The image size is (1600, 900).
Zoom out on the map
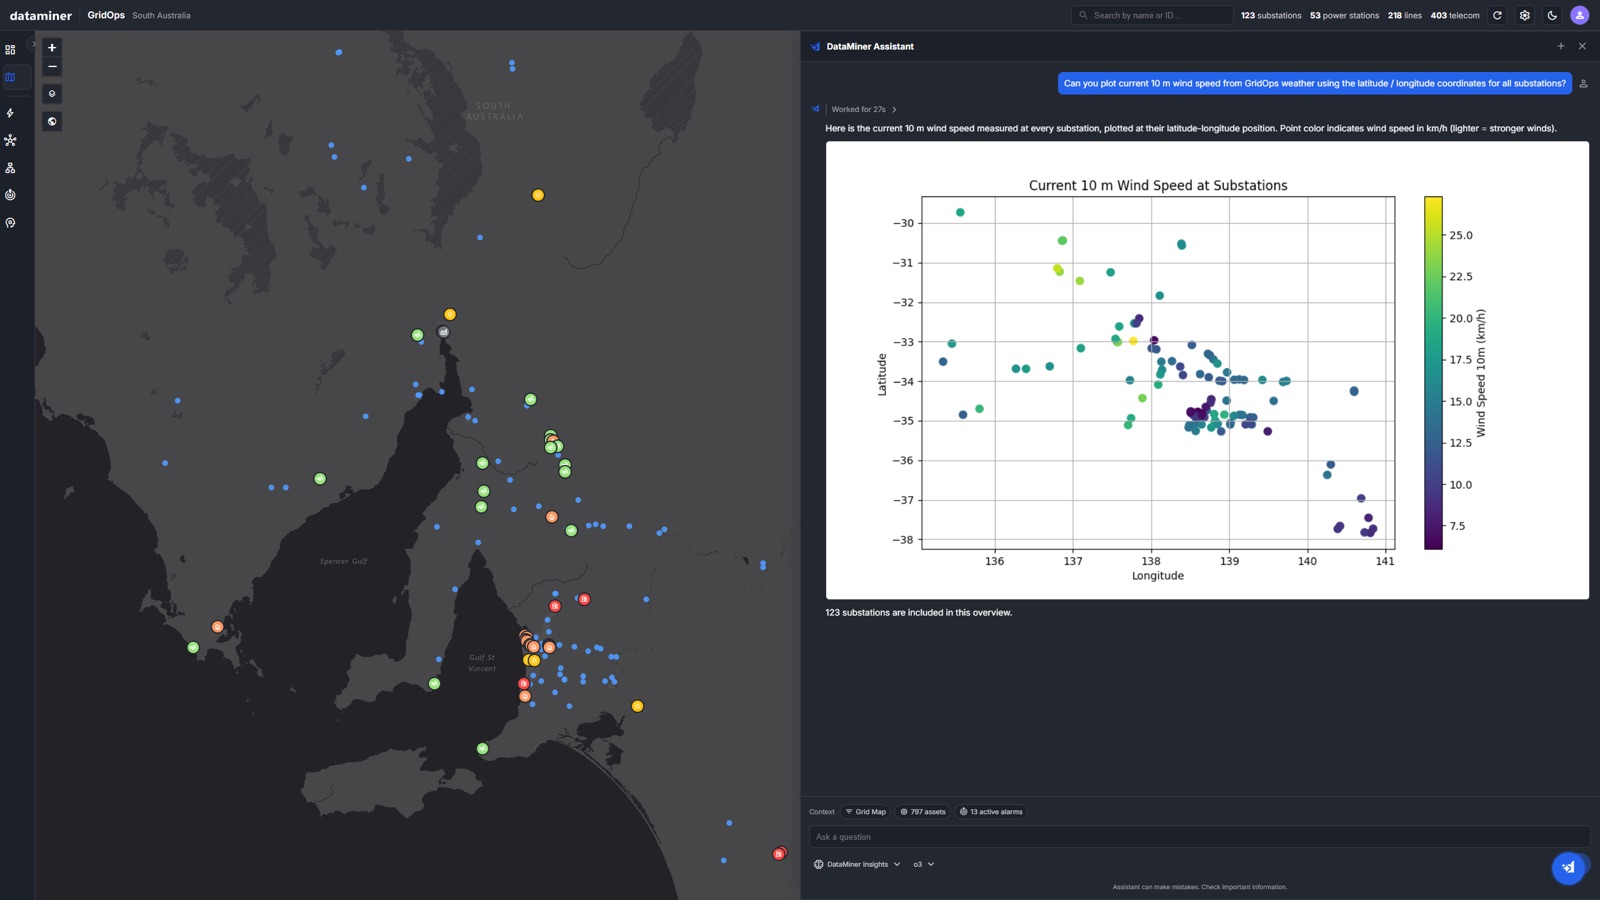pyautogui.click(x=52, y=67)
